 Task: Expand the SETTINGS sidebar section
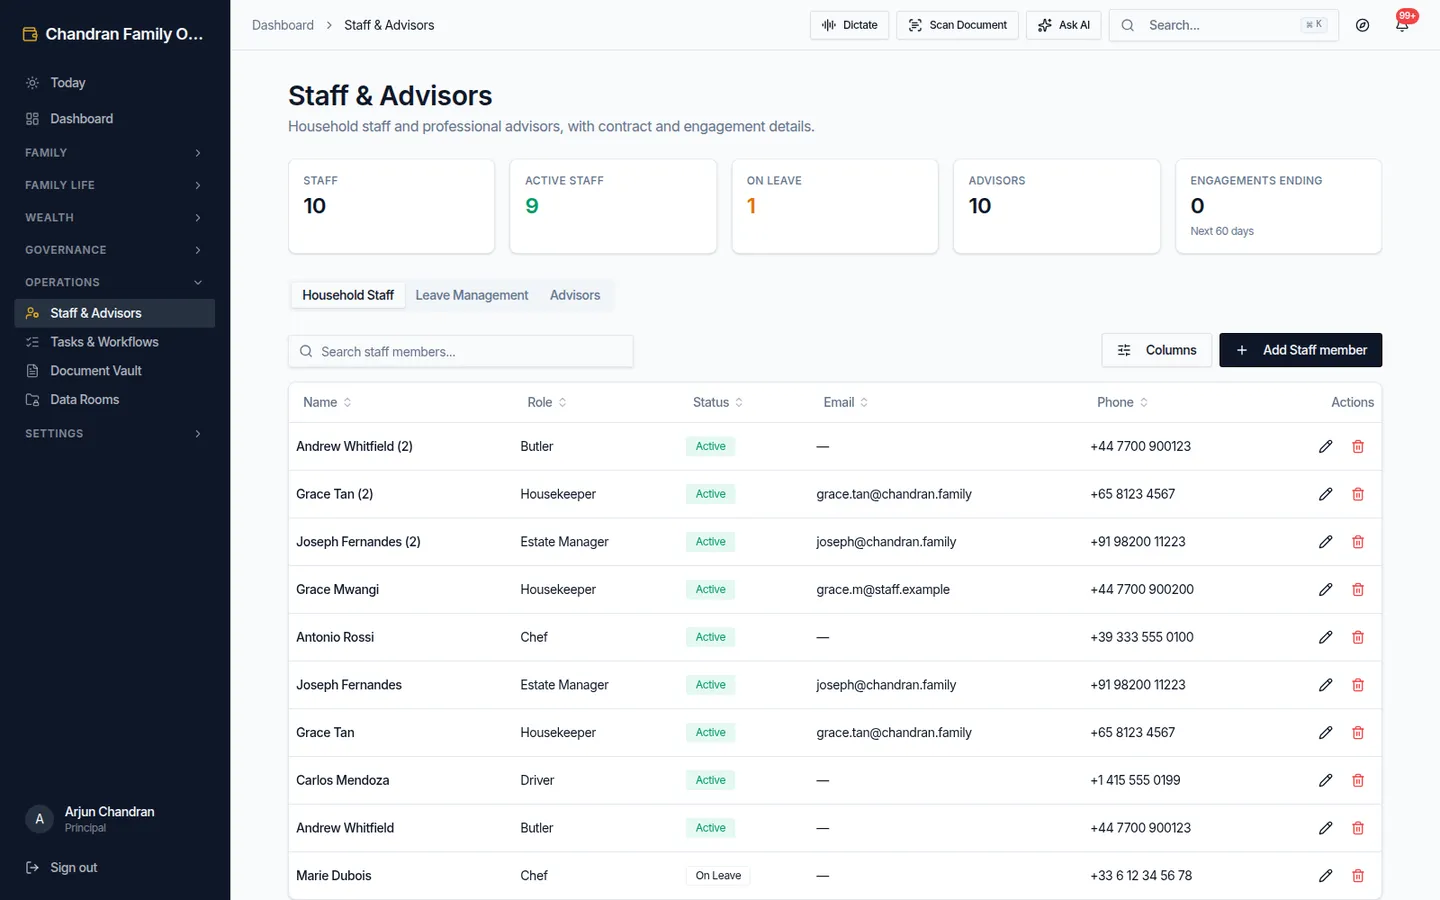click(x=115, y=434)
